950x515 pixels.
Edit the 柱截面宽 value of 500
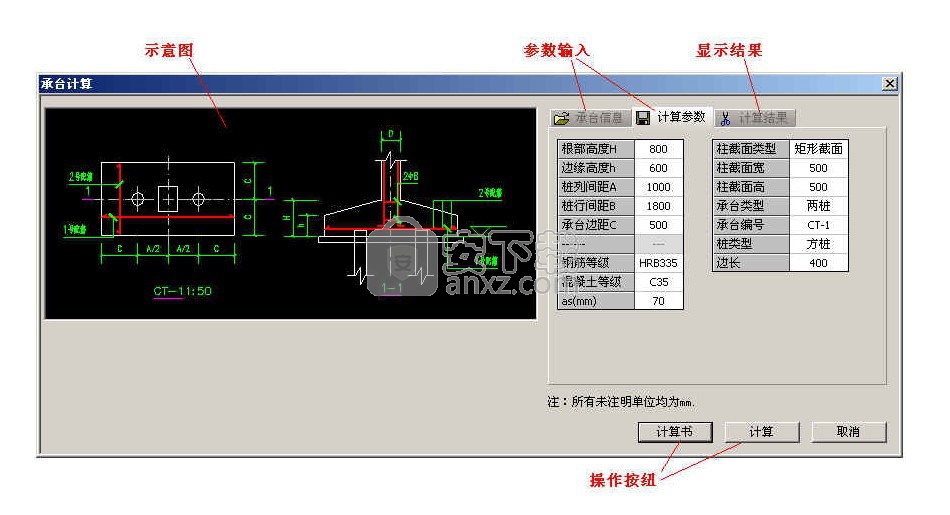(819, 168)
